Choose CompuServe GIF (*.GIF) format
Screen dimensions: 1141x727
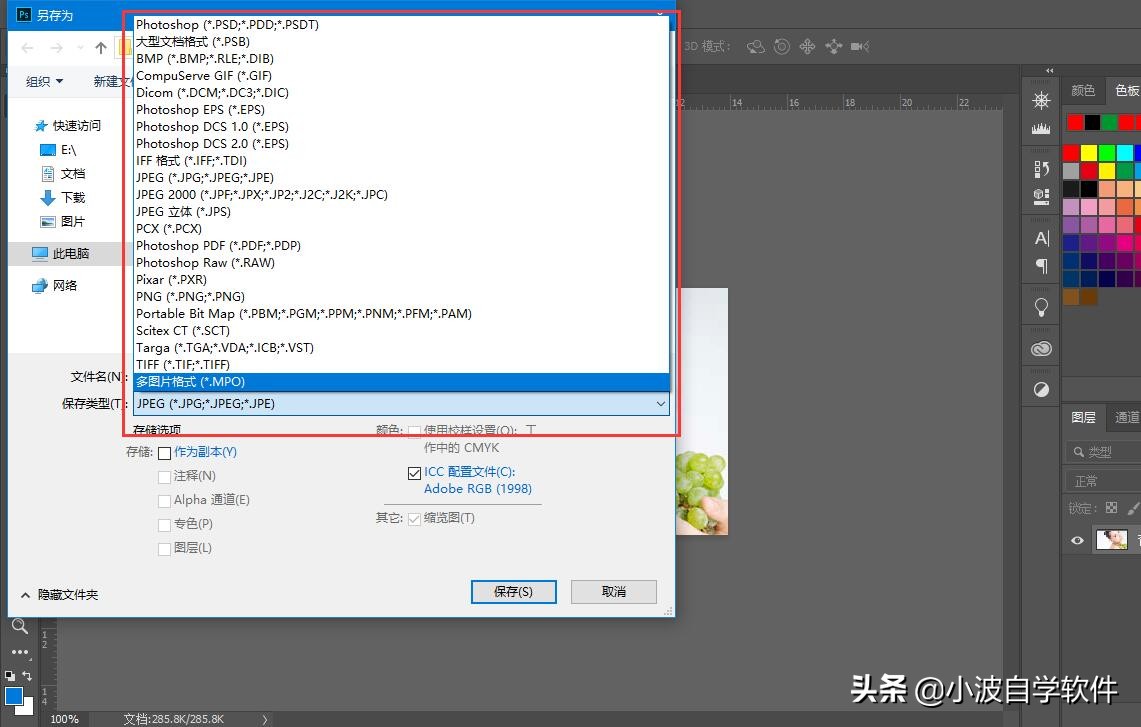pos(401,76)
